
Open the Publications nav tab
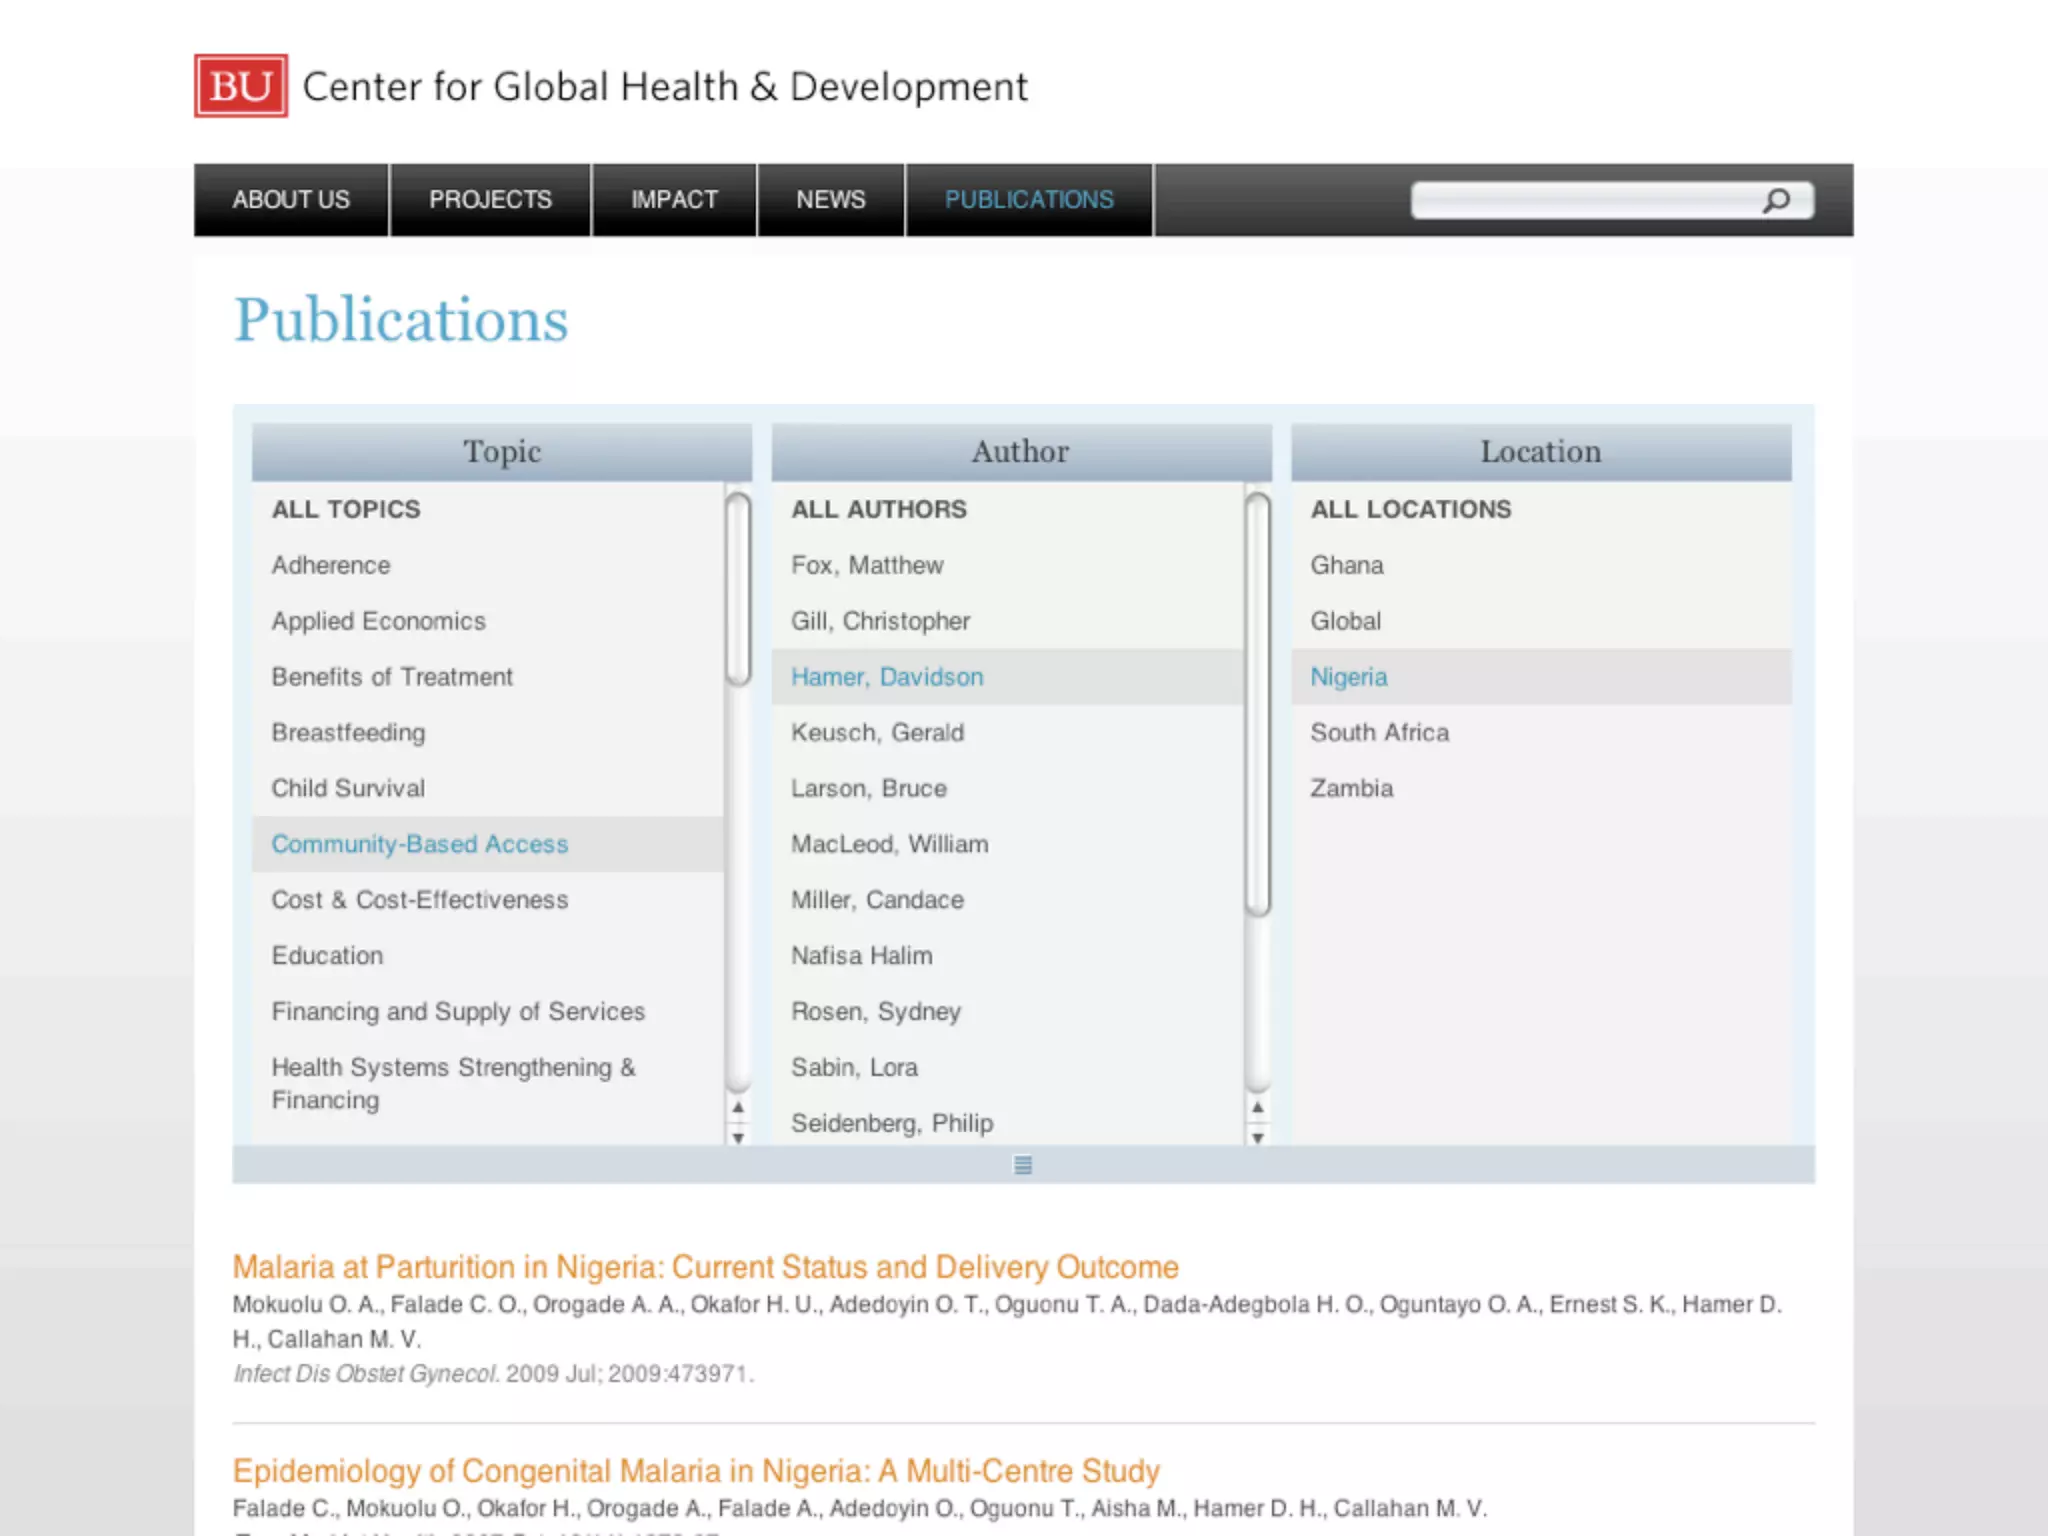coord(1029,200)
